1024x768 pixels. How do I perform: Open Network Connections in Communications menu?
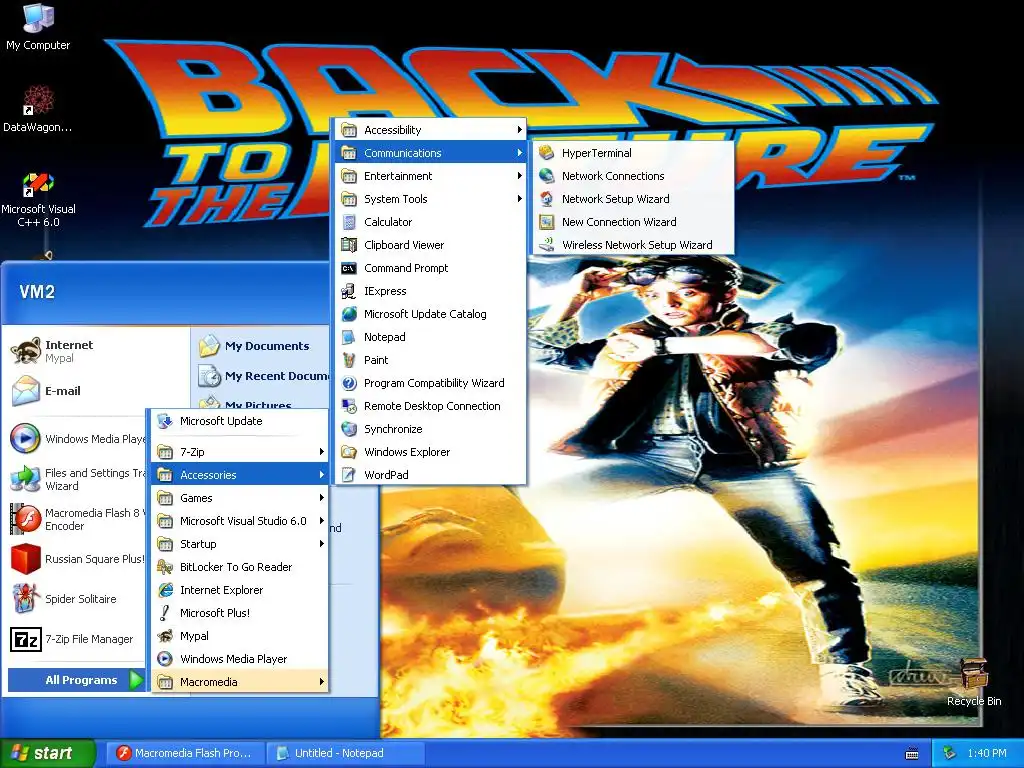point(633,176)
